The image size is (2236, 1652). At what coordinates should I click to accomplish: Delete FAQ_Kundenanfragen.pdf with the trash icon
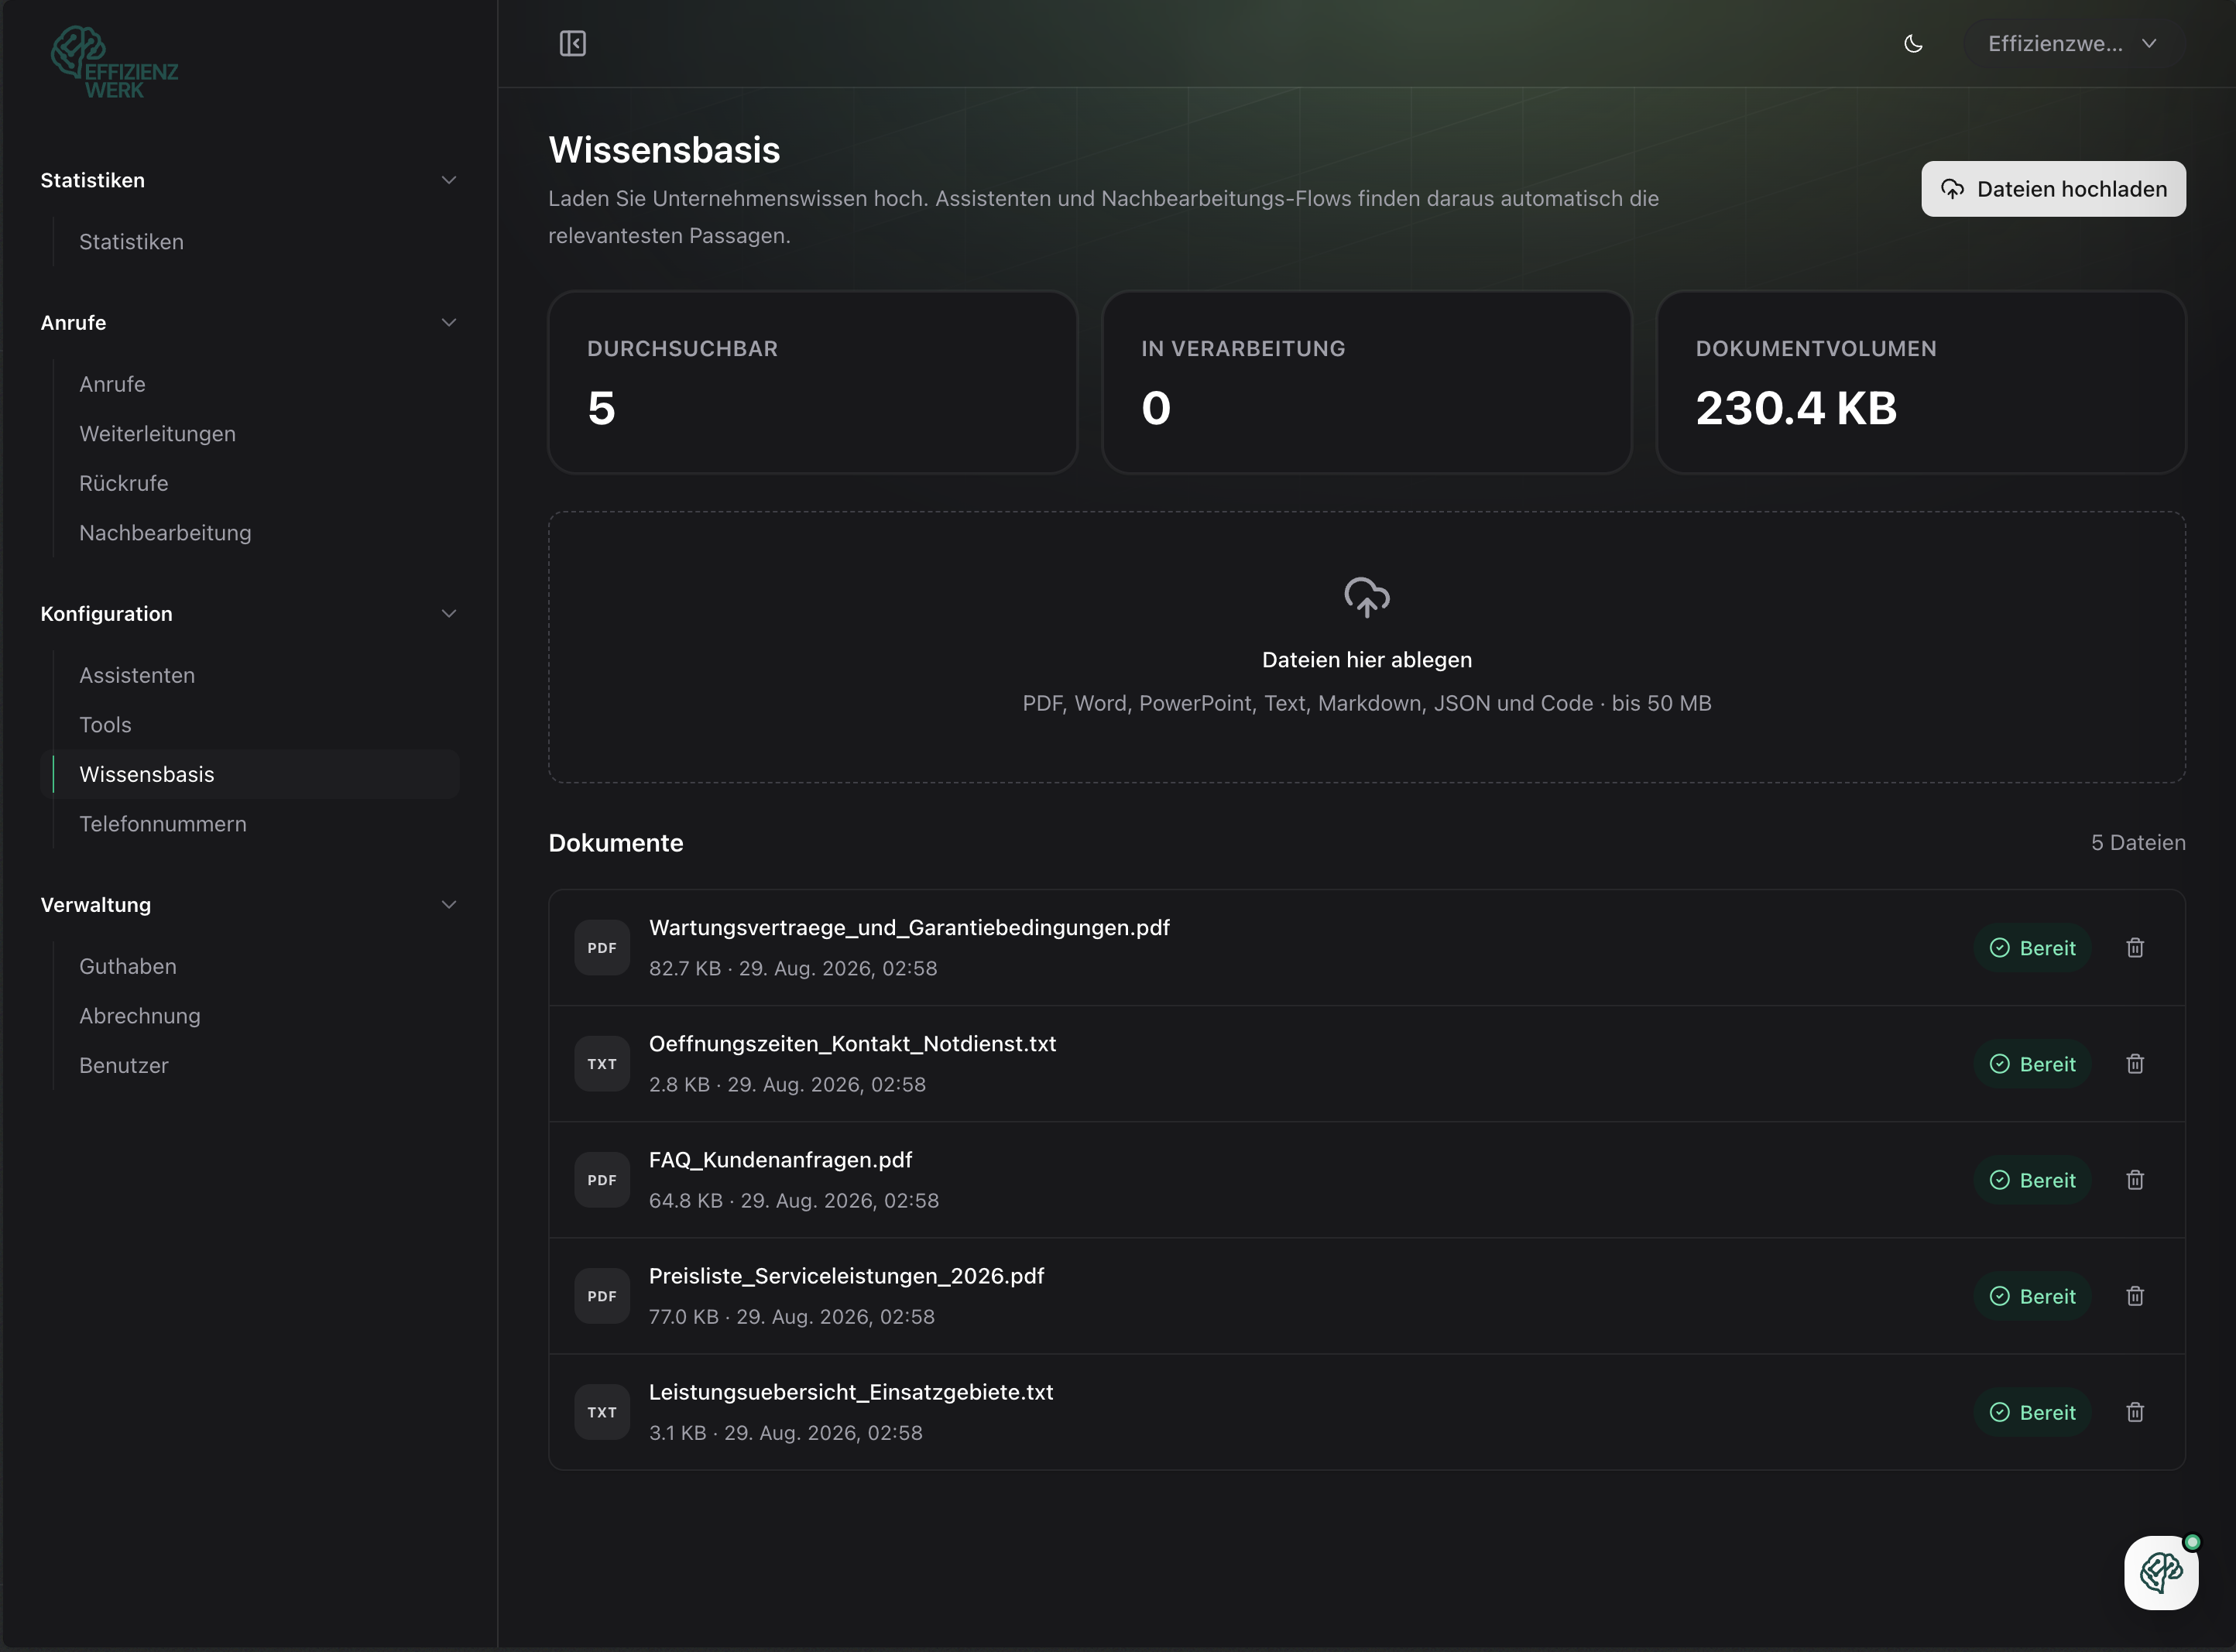click(2135, 1180)
